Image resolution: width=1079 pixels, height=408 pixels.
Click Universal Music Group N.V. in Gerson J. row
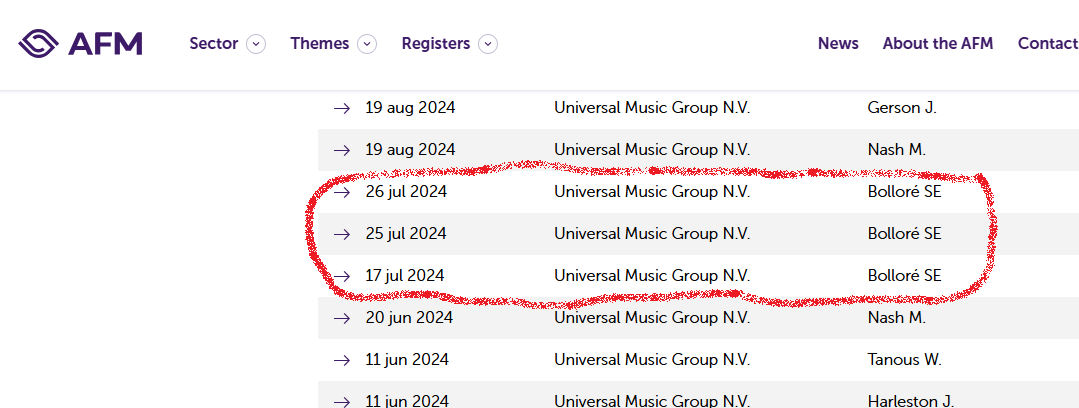(x=652, y=108)
